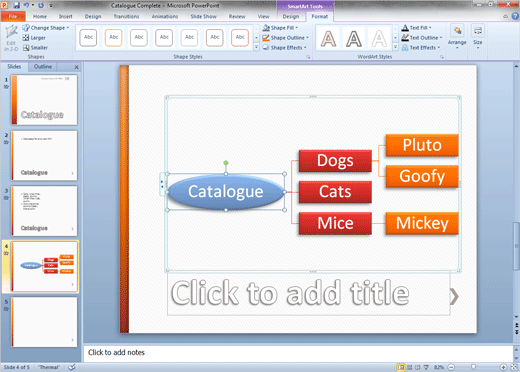Click the Change Shape button
The width and height of the screenshot is (520, 372).
pos(46,28)
